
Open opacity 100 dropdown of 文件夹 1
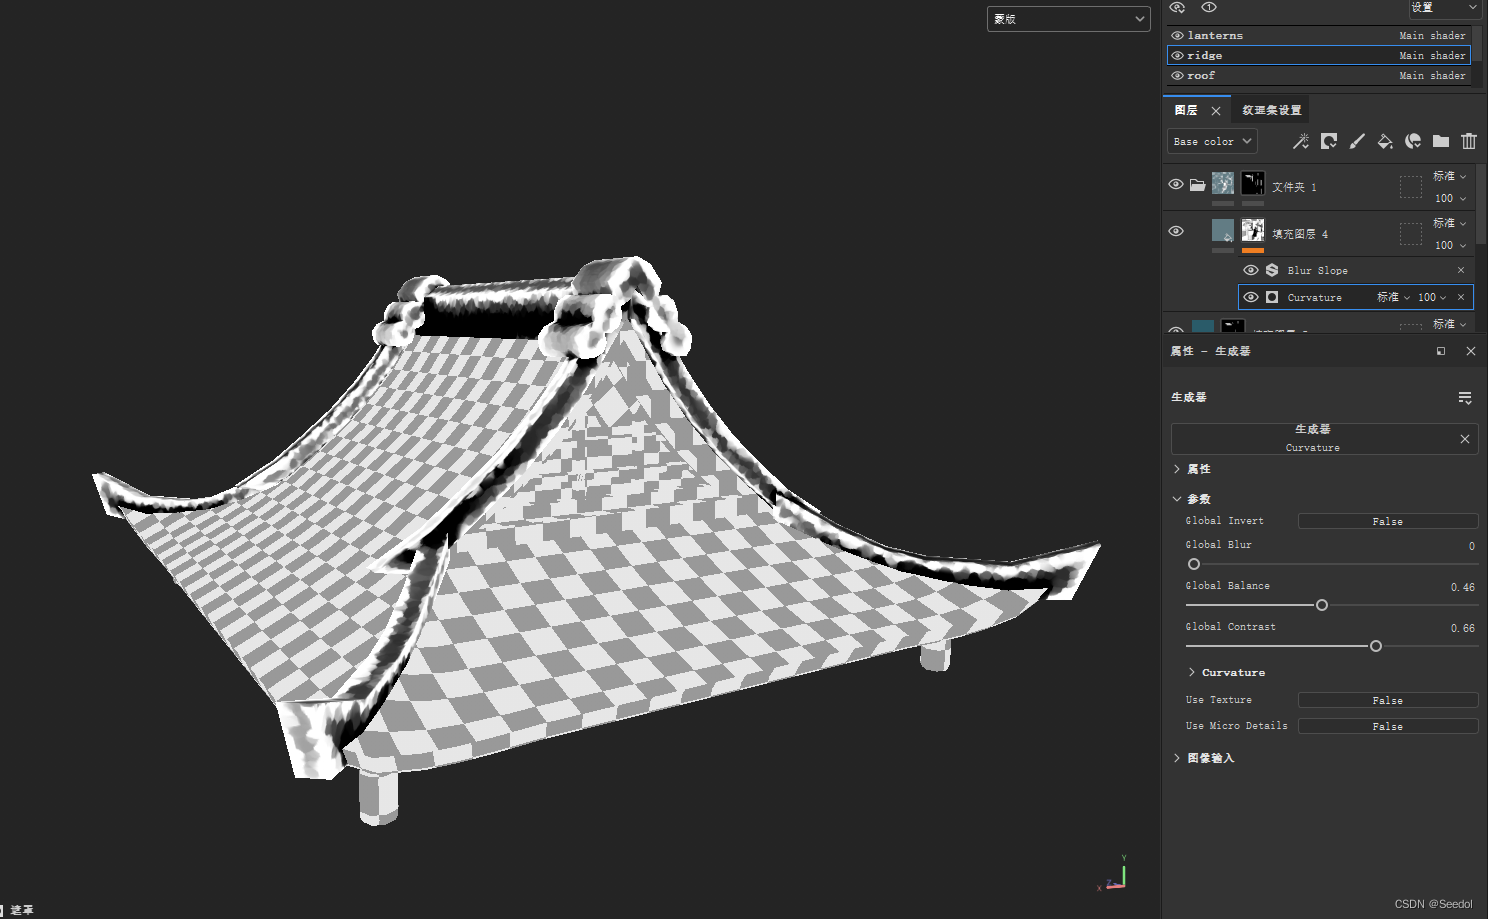click(x=1450, y=198)
